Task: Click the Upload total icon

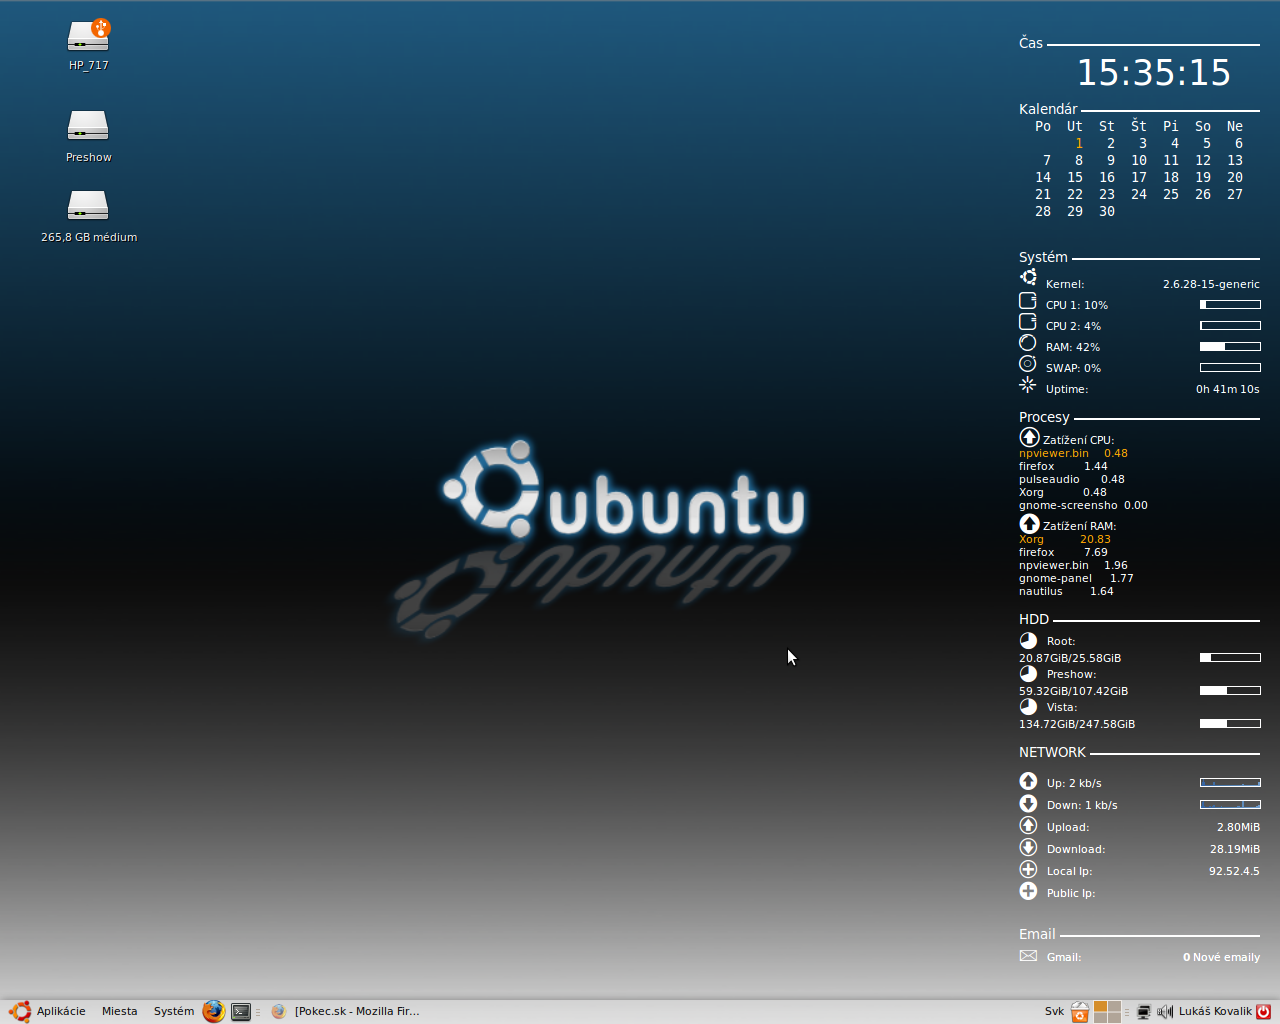Action: [x=1028, y=825]
